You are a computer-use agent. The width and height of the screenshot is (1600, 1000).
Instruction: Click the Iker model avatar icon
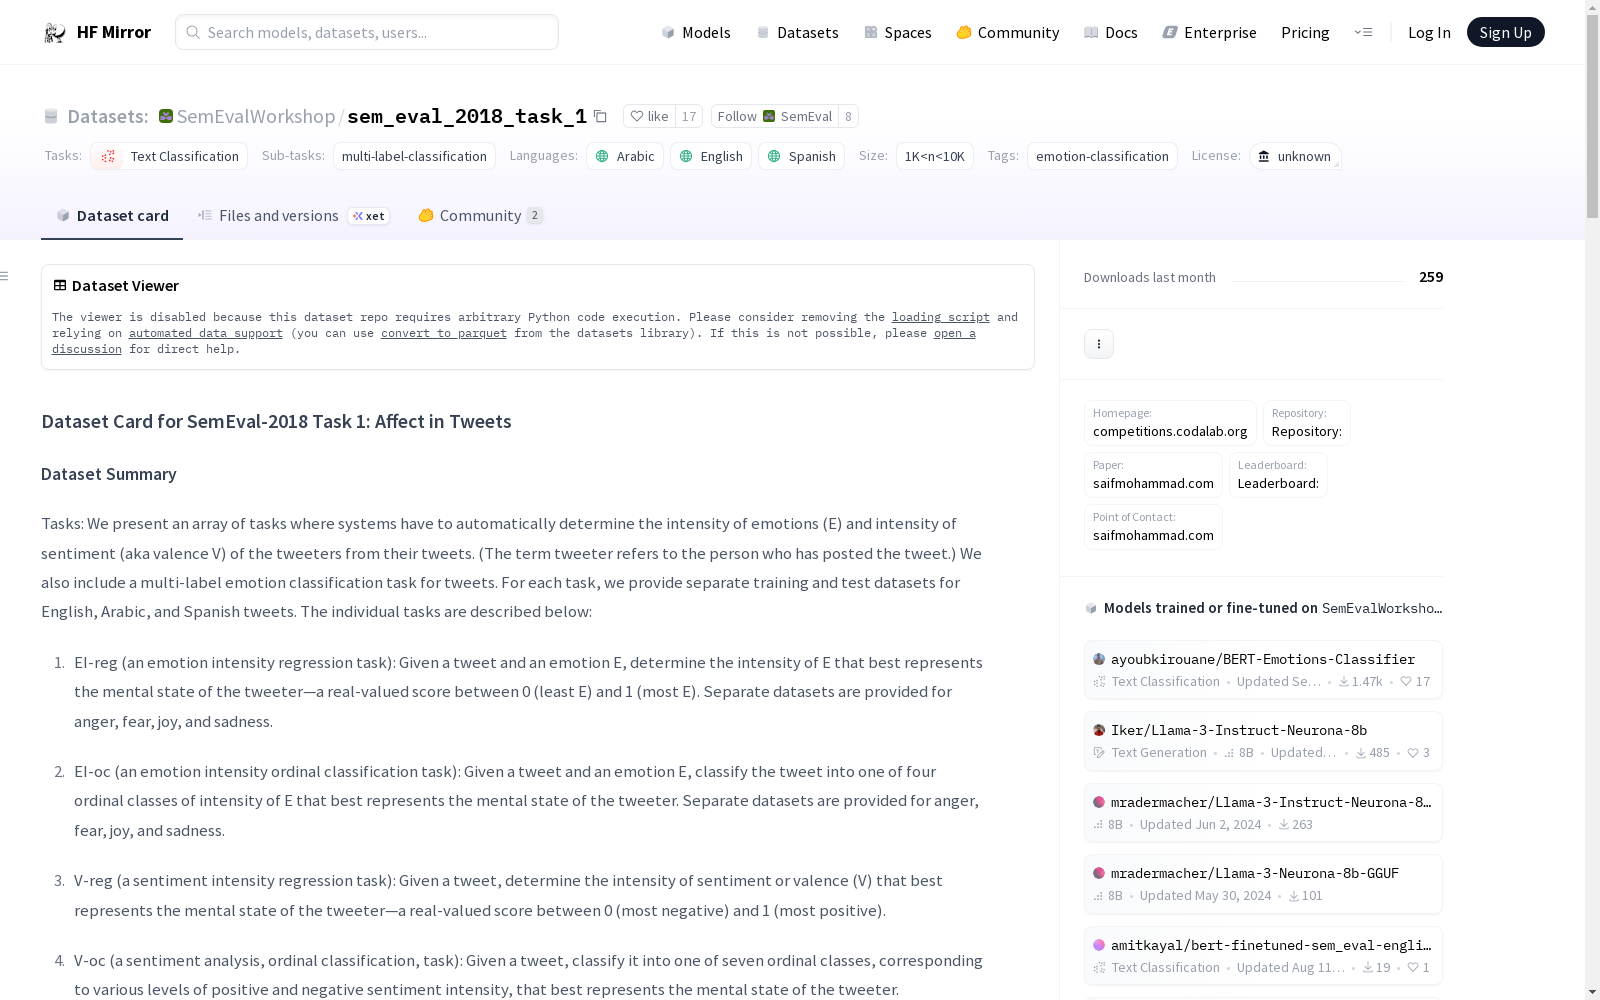coord(1099,730)
